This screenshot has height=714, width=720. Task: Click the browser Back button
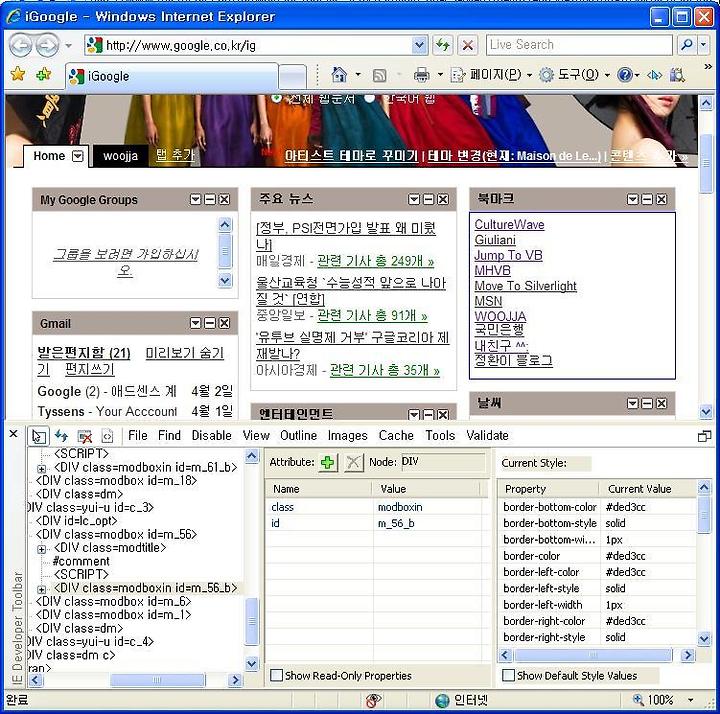(21, 45)
